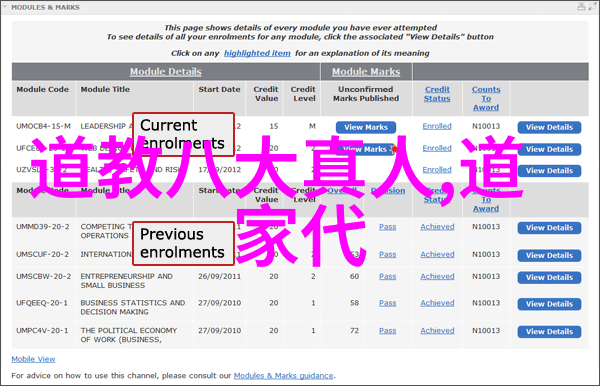The width and height of the screenshot is (600, 386).
Task: Click the 'MODULES & MARKS' panel title
Action: click(x=46, y=7)
